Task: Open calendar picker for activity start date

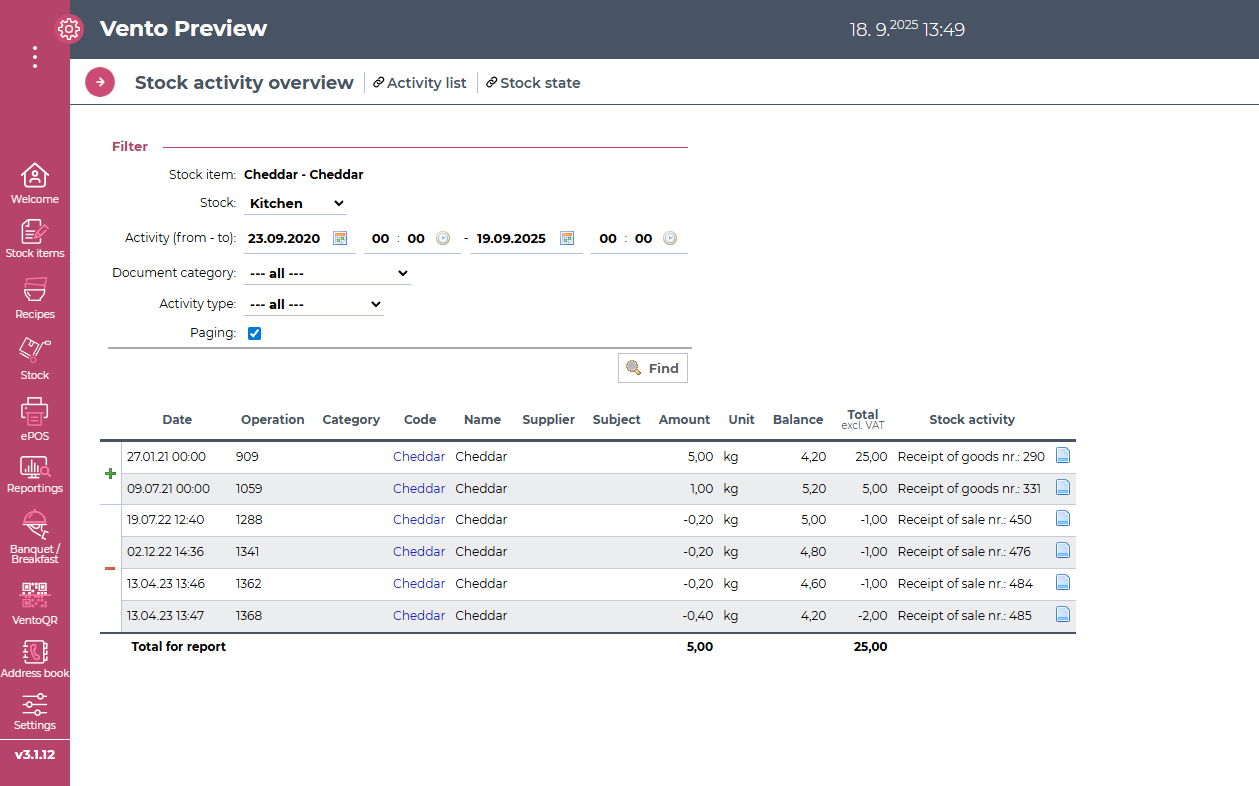Action: pyautogui.click(x=340, y=238)
